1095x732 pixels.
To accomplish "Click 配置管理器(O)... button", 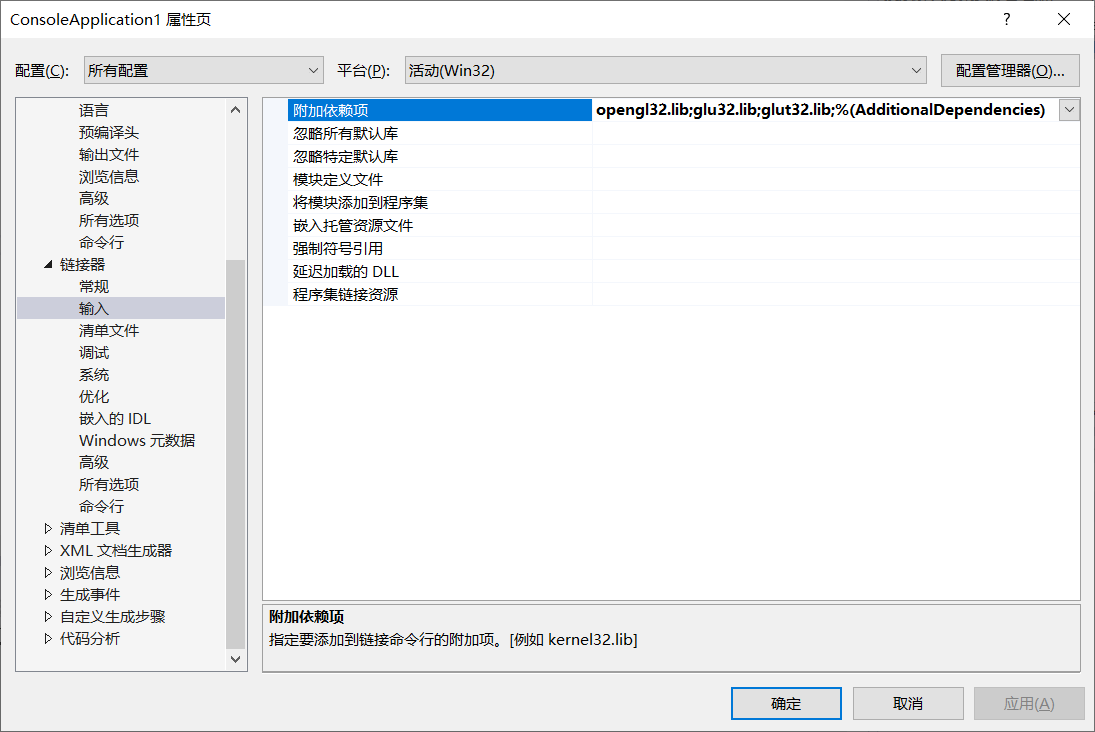I will (1010, 71).
